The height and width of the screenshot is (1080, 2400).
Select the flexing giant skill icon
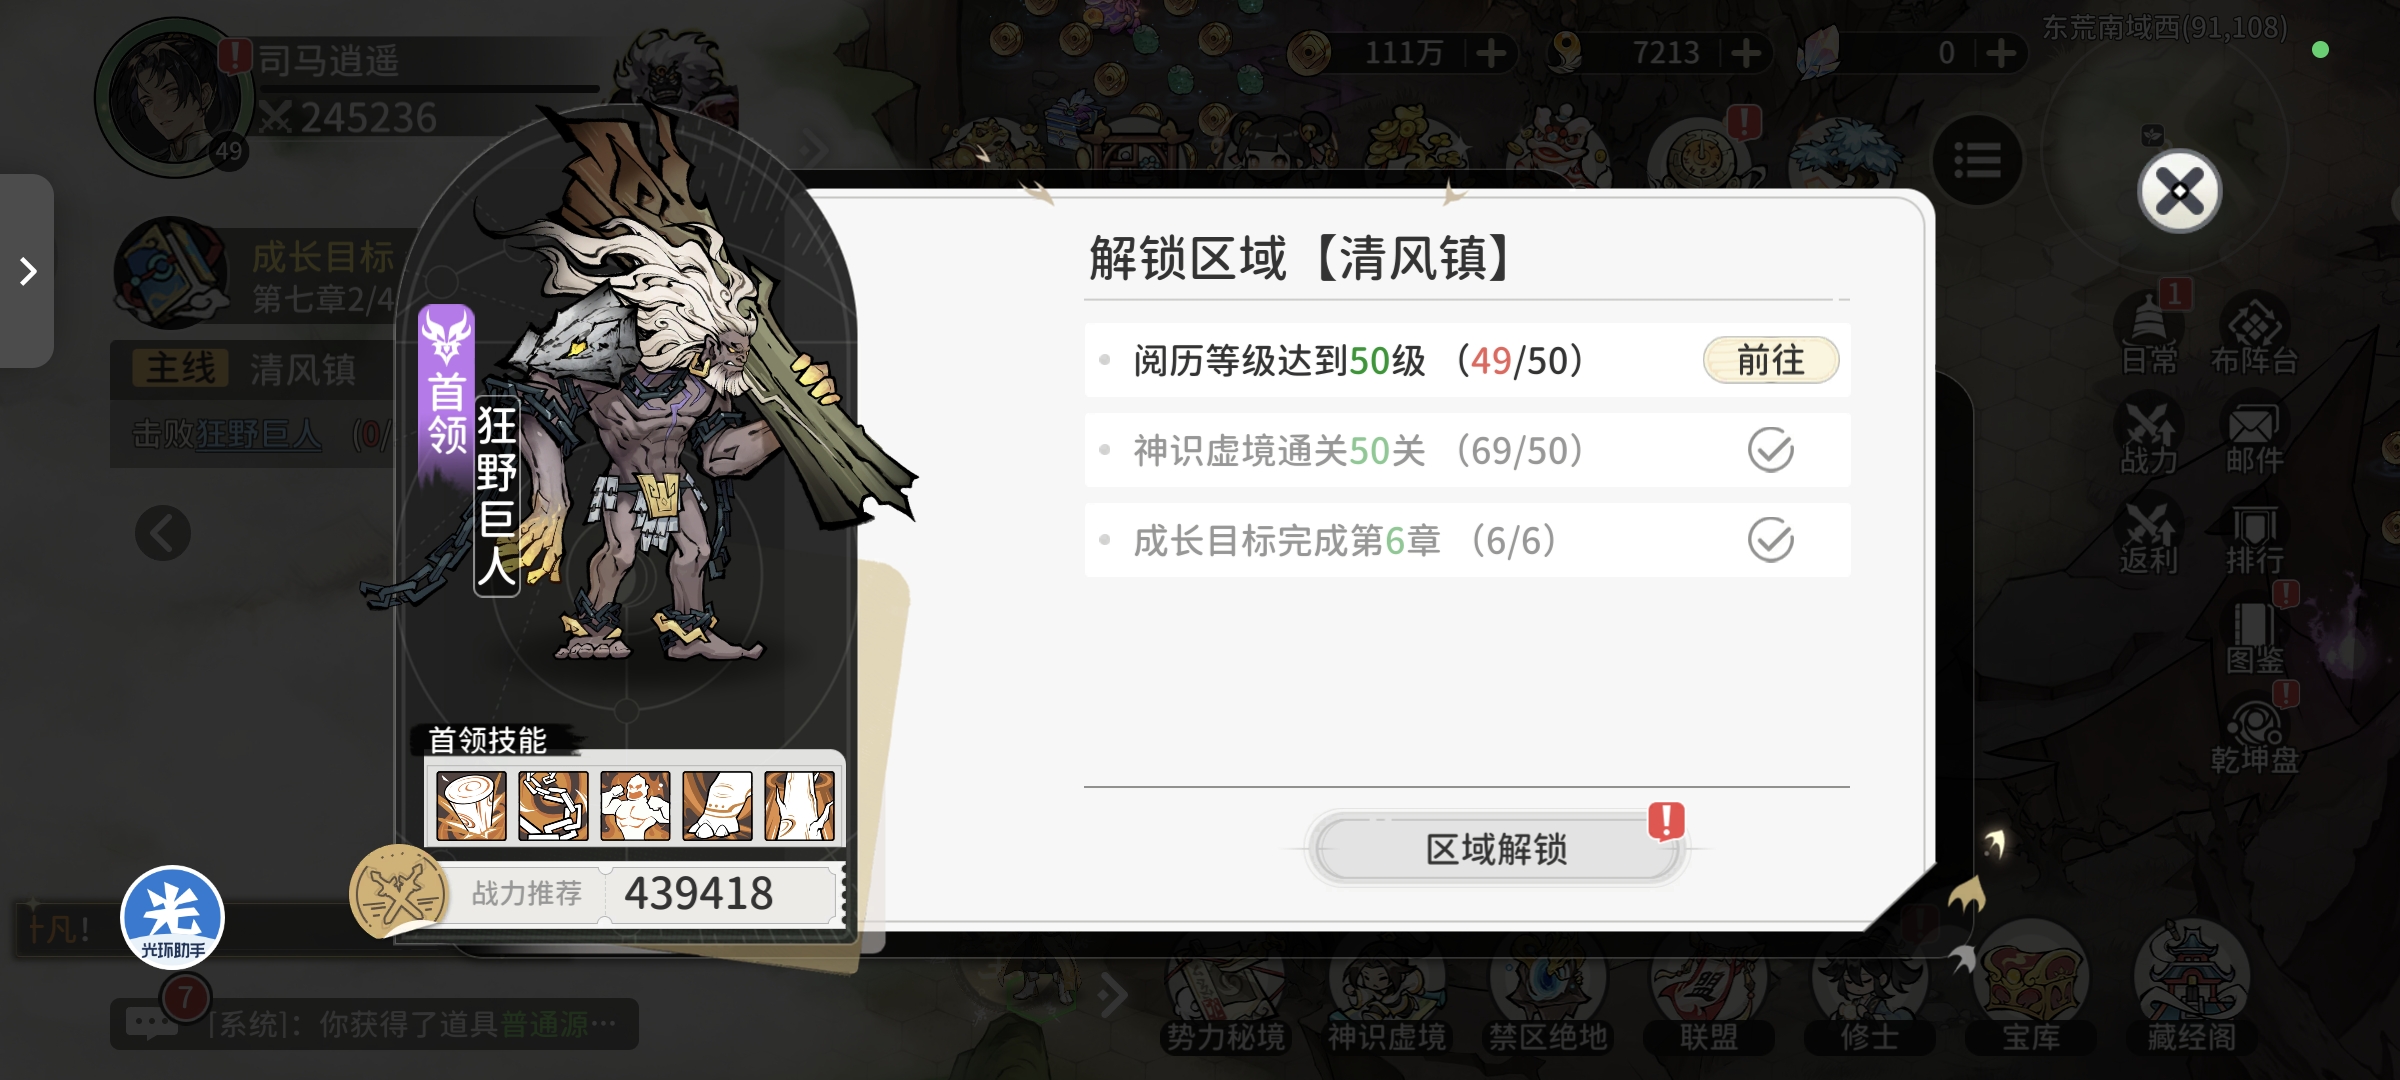pyautogui.click(x=635, y=805)
